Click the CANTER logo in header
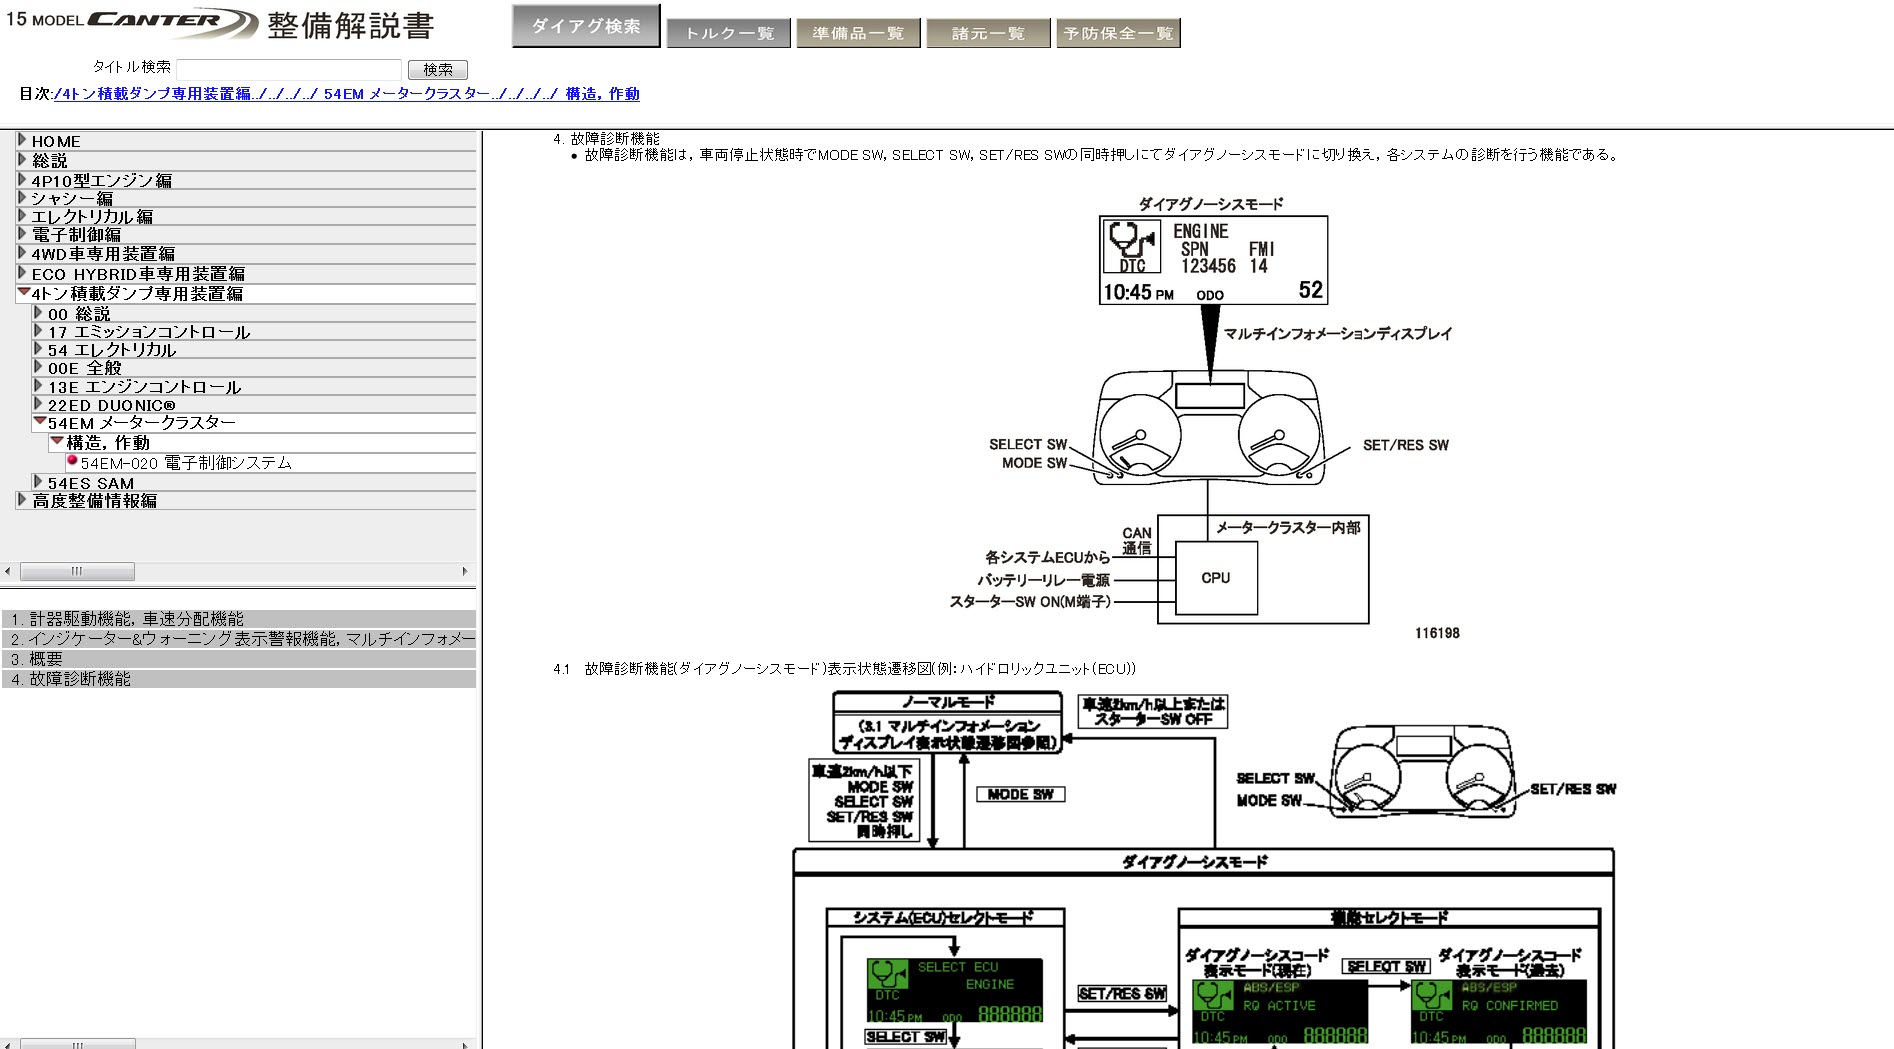 172,22
